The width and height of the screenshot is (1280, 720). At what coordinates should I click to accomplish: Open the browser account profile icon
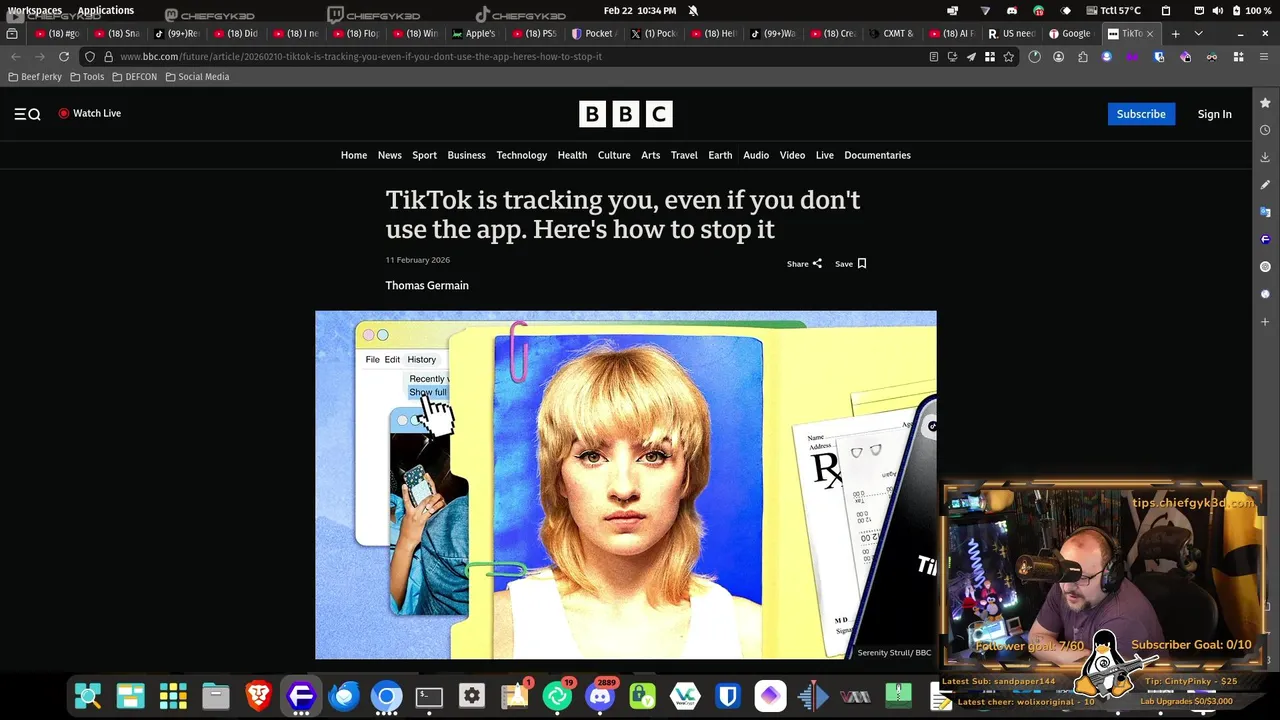point(1058,57)
